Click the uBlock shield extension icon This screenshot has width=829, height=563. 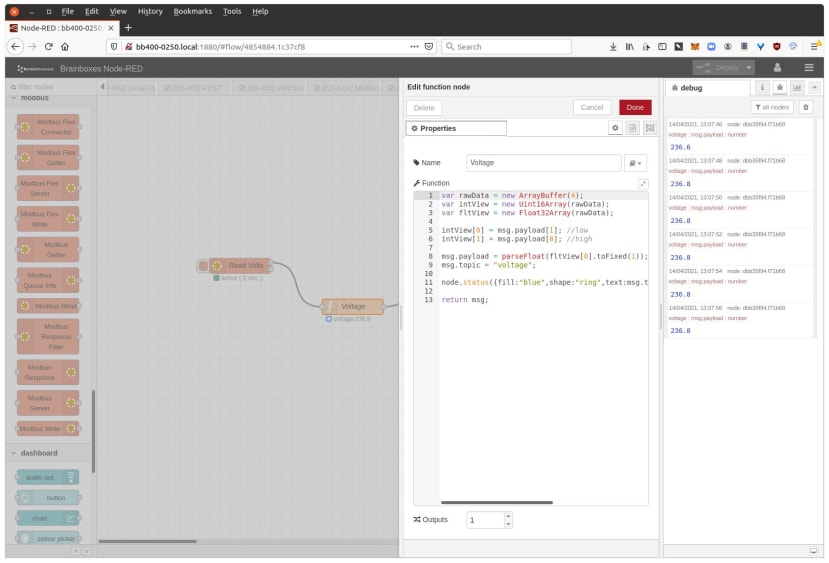pyautogui.click(x=777, y=47)
